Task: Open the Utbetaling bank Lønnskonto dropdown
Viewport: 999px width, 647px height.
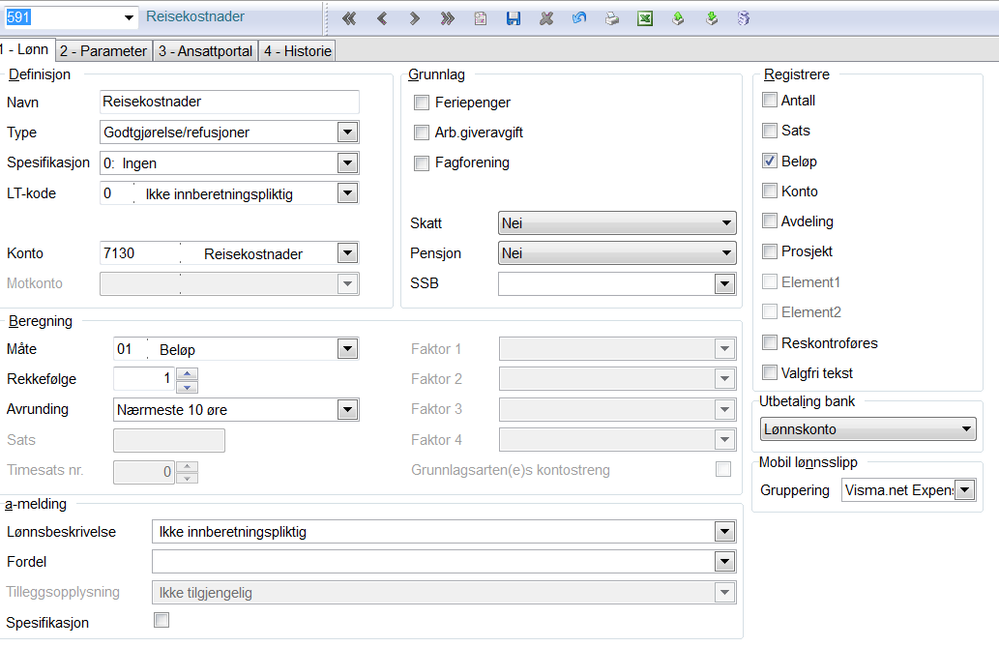Action: [966, 429]
